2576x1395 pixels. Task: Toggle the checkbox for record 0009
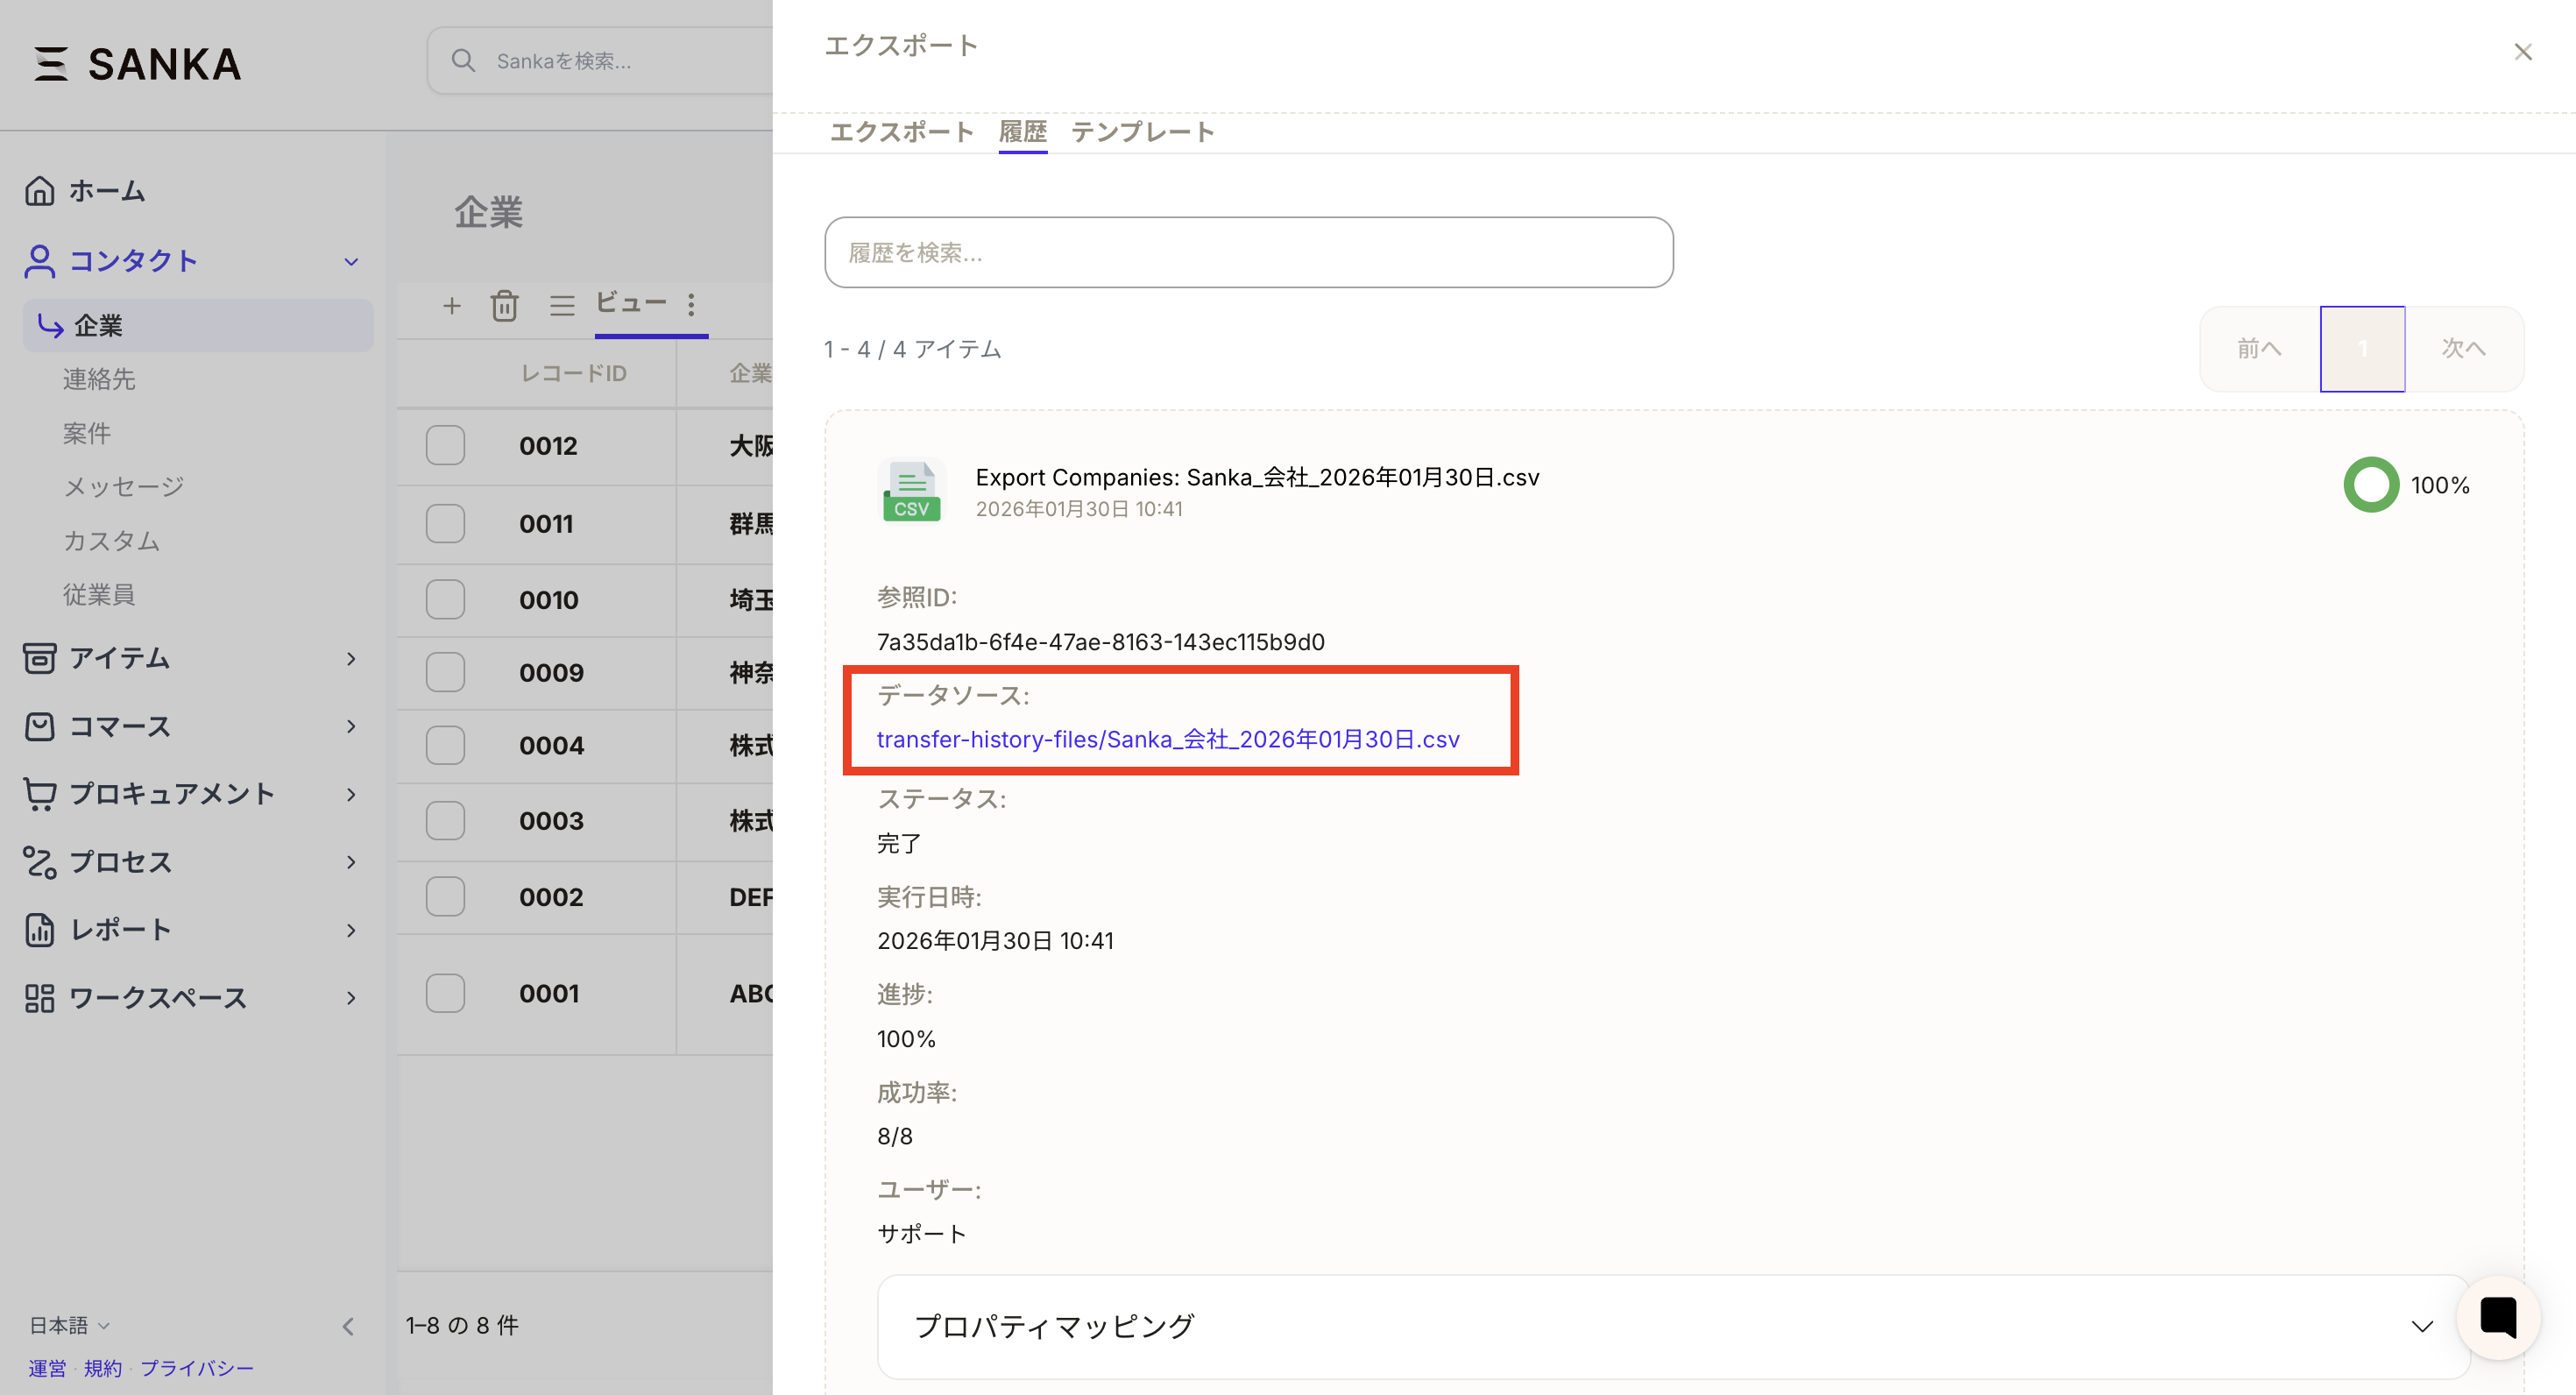(x=445, y=671)
